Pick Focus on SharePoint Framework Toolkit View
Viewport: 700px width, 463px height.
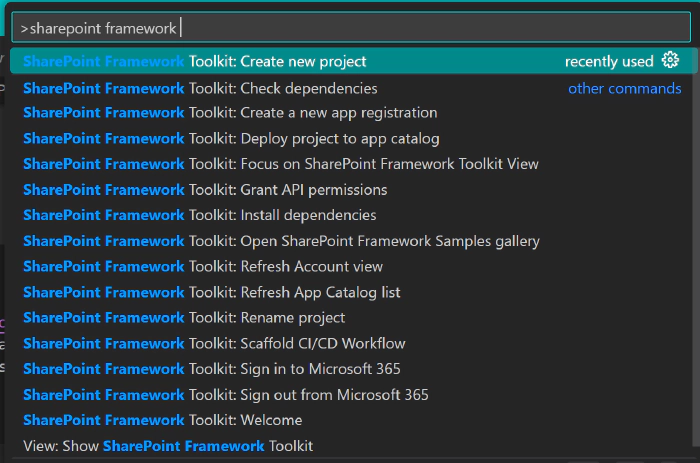point(280,164)
